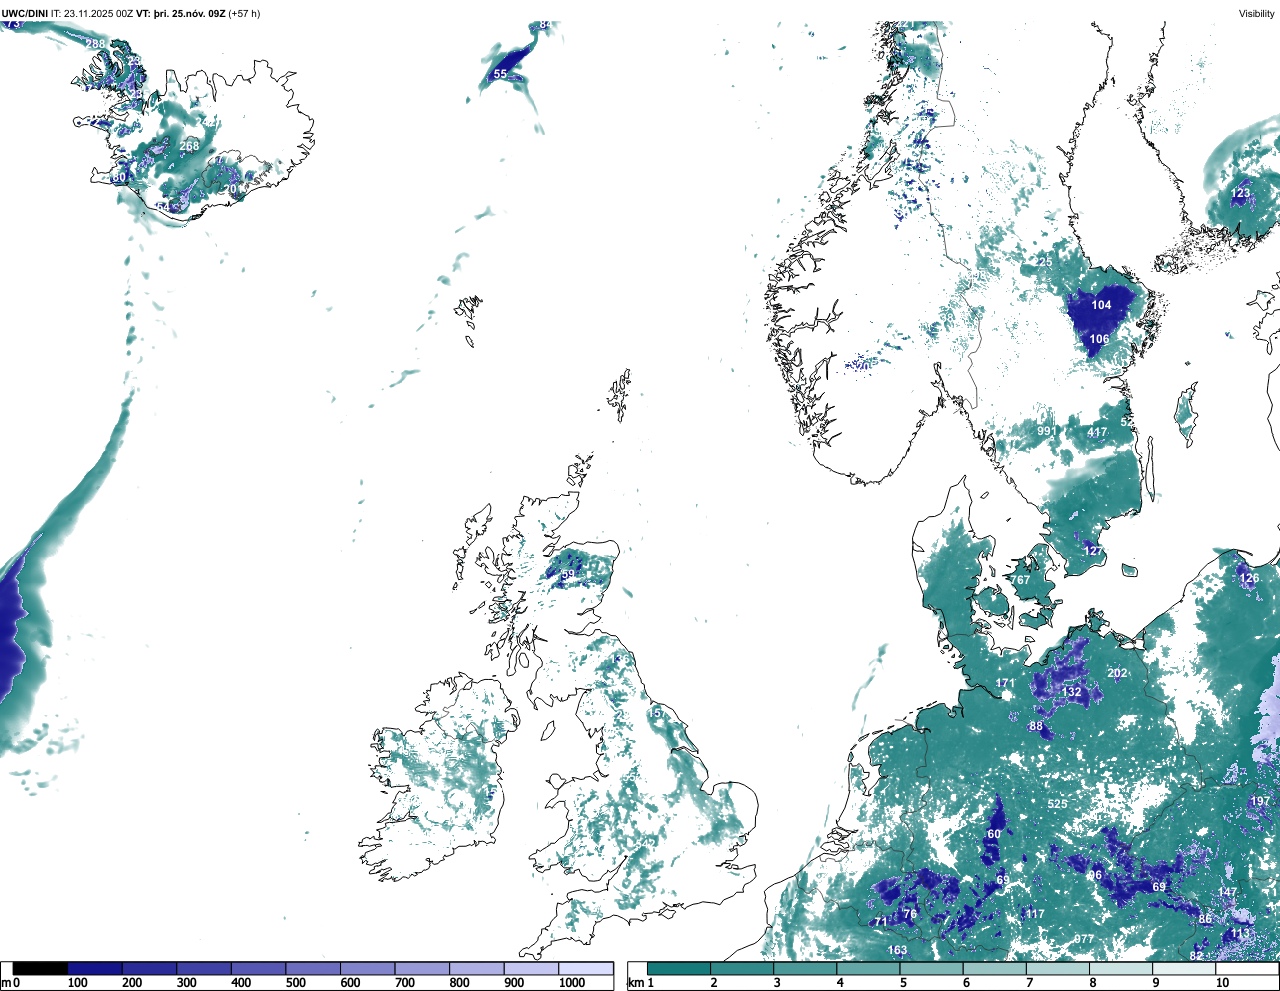Click the 'km' unit label on the legend

click(x=635, y=983)
